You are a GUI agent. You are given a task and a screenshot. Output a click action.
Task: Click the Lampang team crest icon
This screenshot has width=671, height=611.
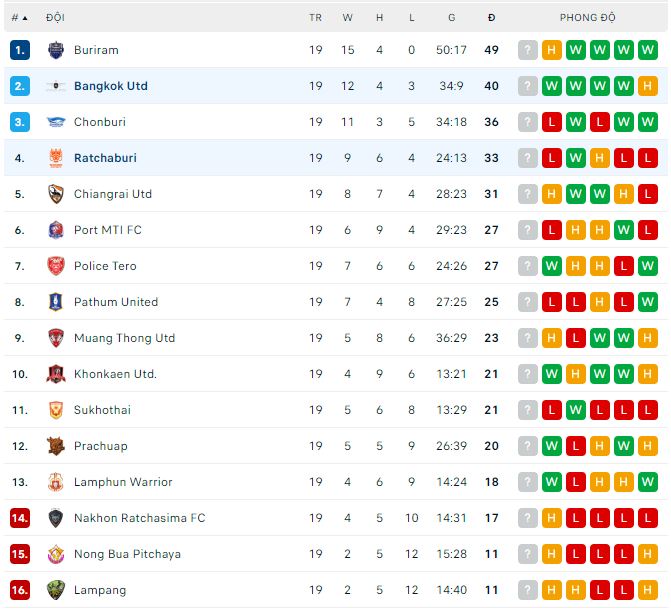[55, 590]
